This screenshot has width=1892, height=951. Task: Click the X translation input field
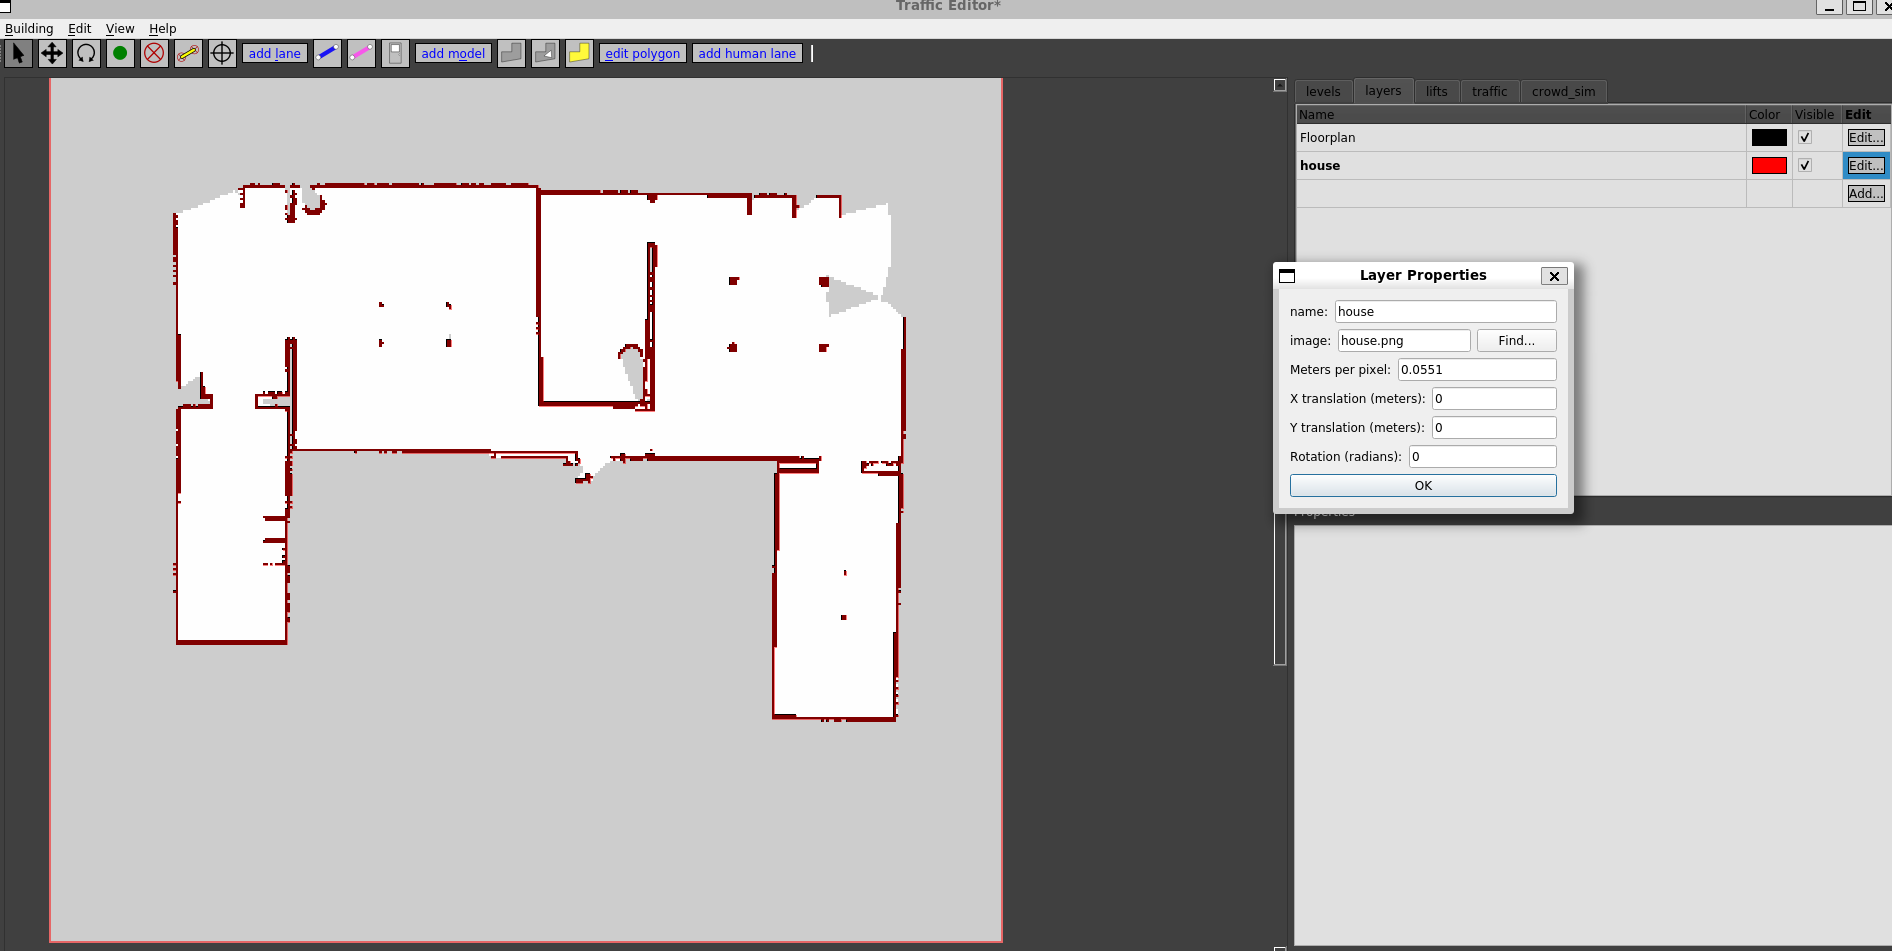pos(1494,399)
